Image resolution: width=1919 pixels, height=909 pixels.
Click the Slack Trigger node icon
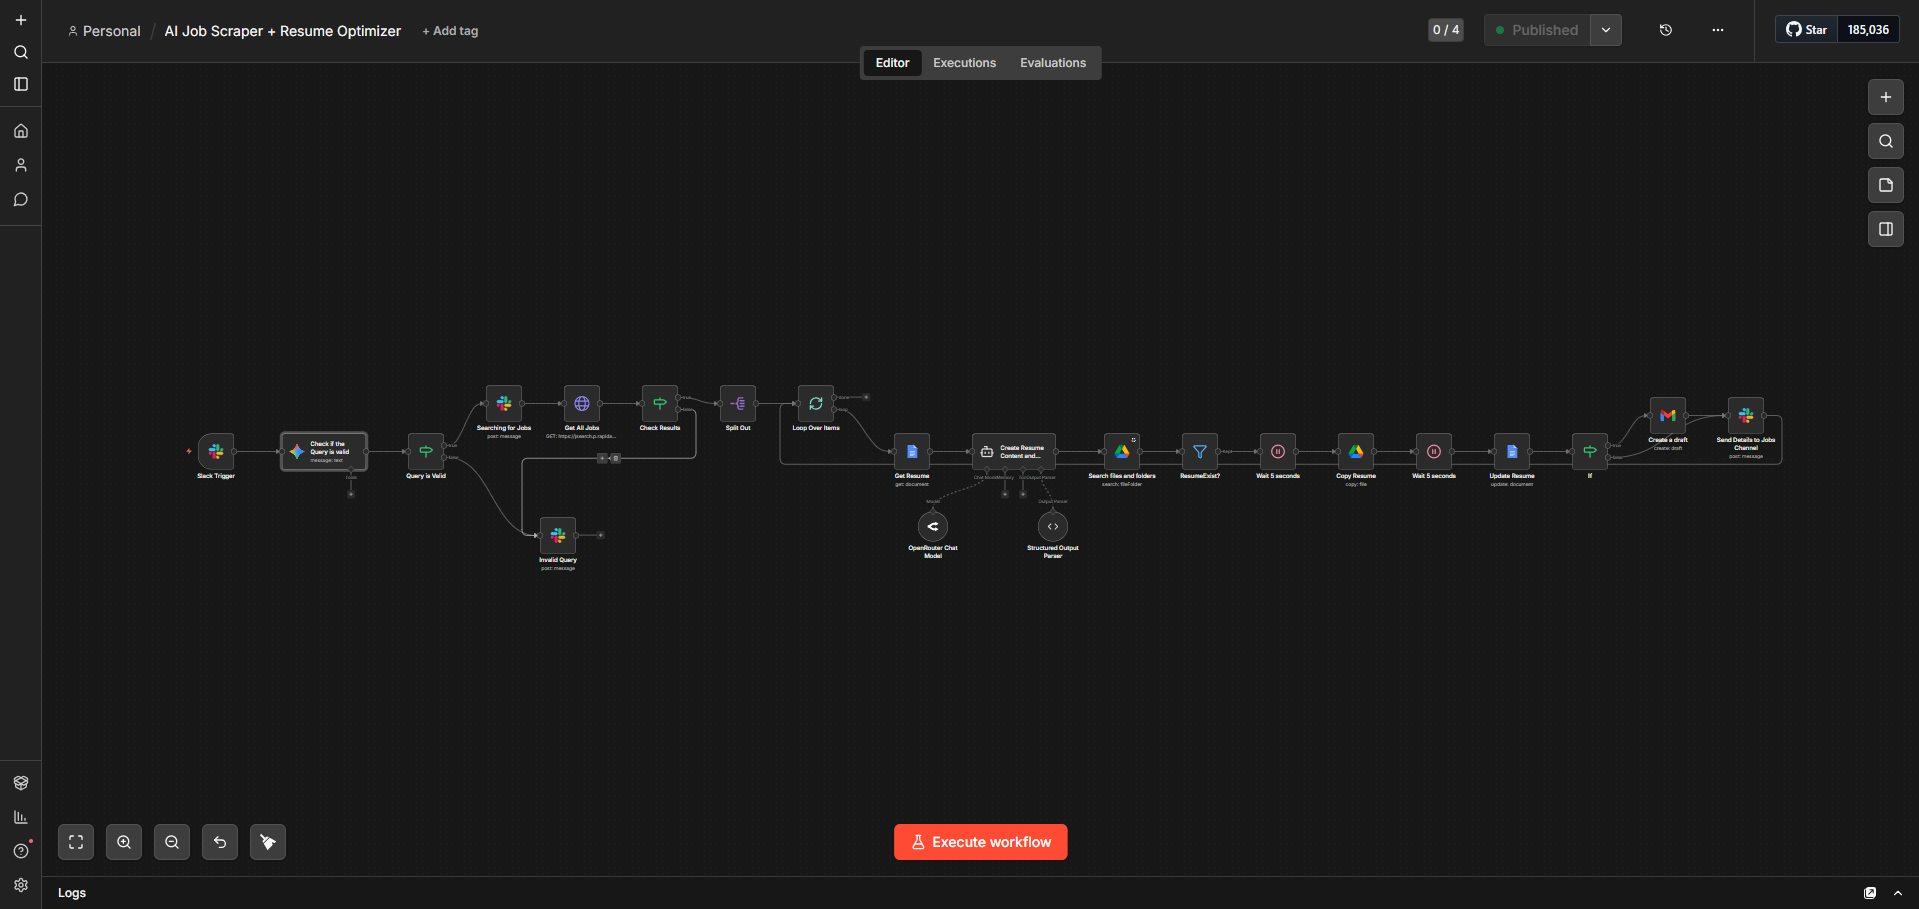(x=216, y=452)
